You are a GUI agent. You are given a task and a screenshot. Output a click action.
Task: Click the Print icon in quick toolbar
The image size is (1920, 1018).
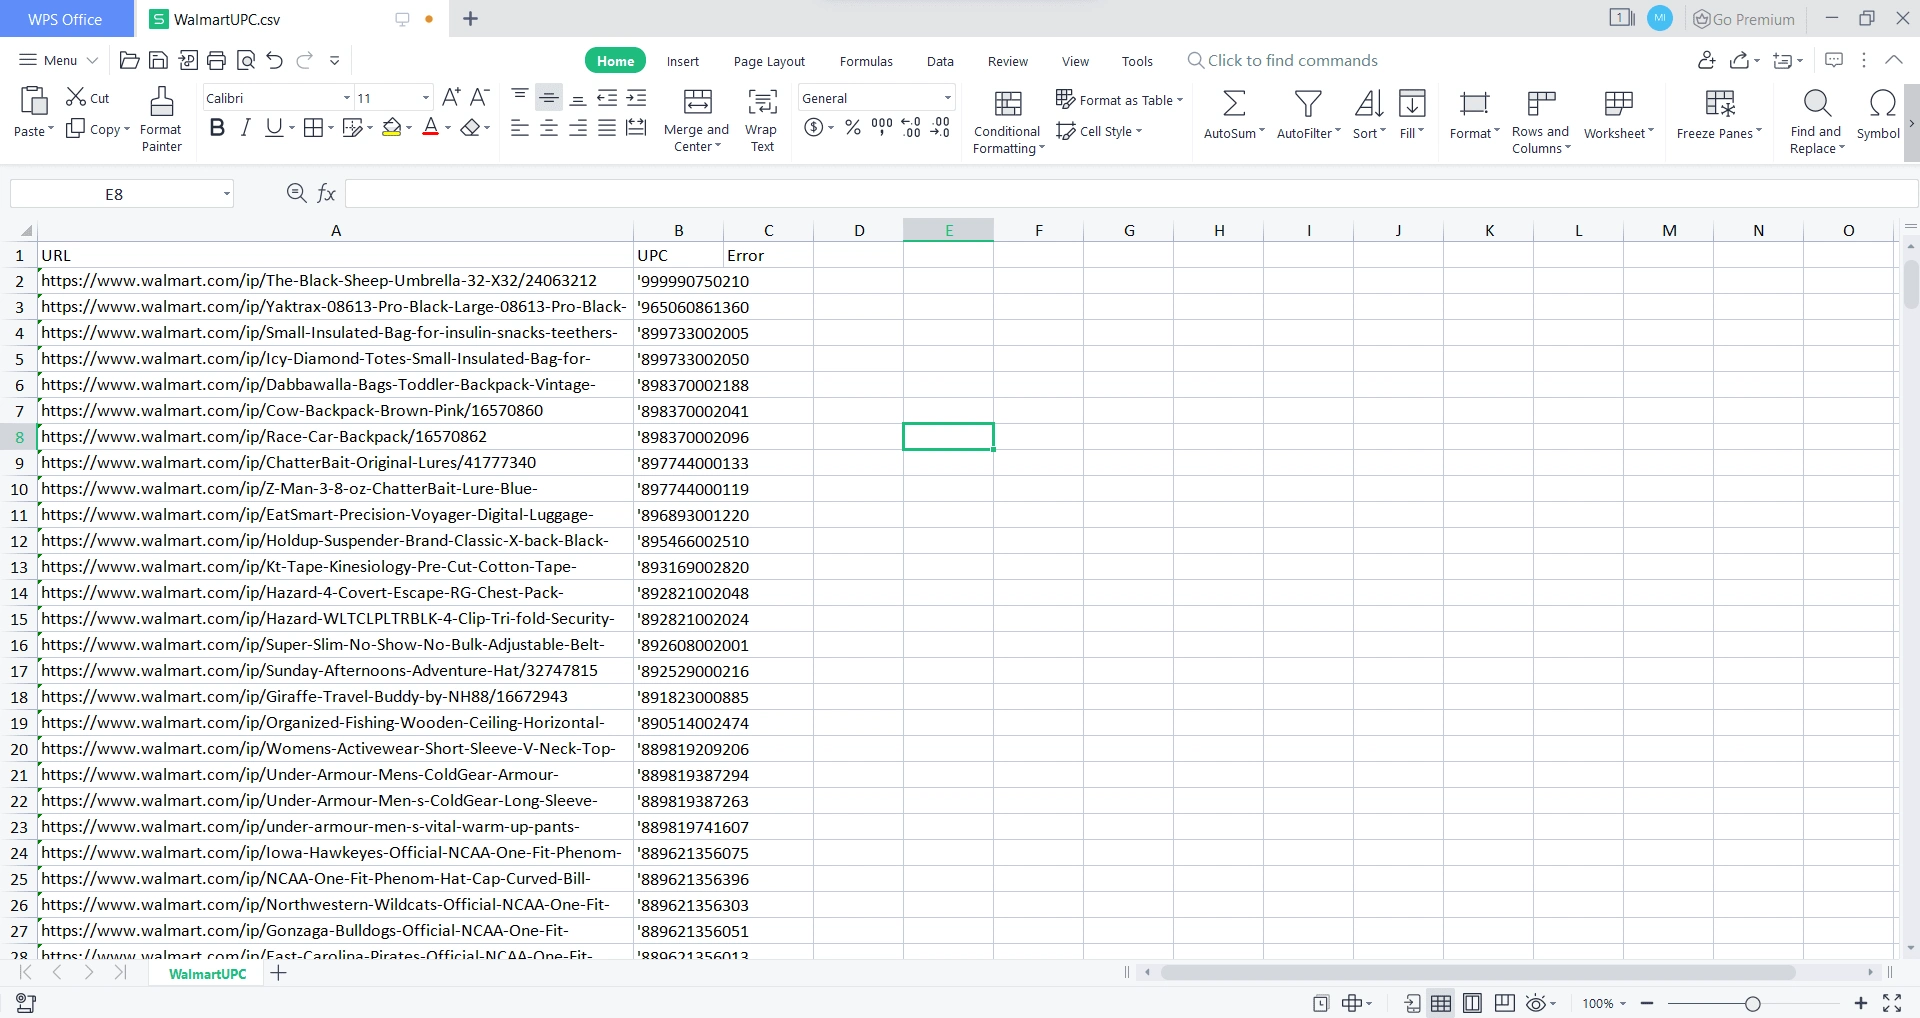point(216,60)
